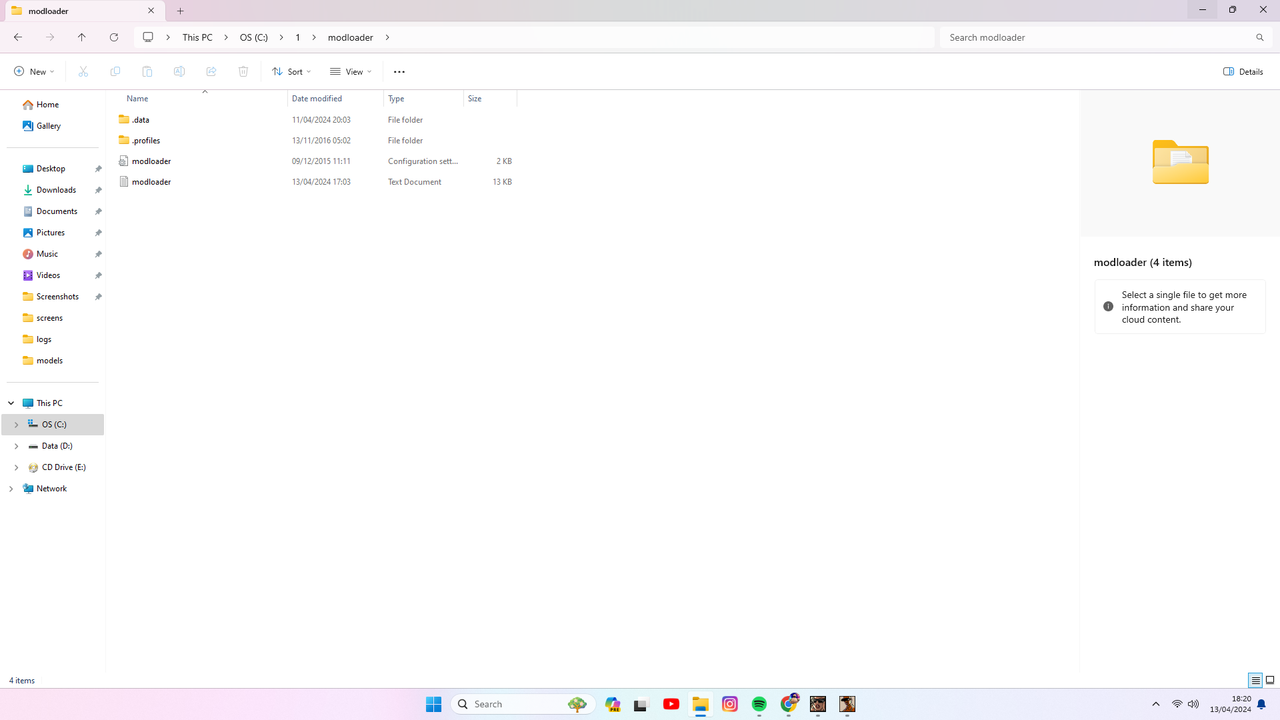This screenshot has height=720, width=1280.
Task: Close the modloader tab
Action: click(152, 11)
